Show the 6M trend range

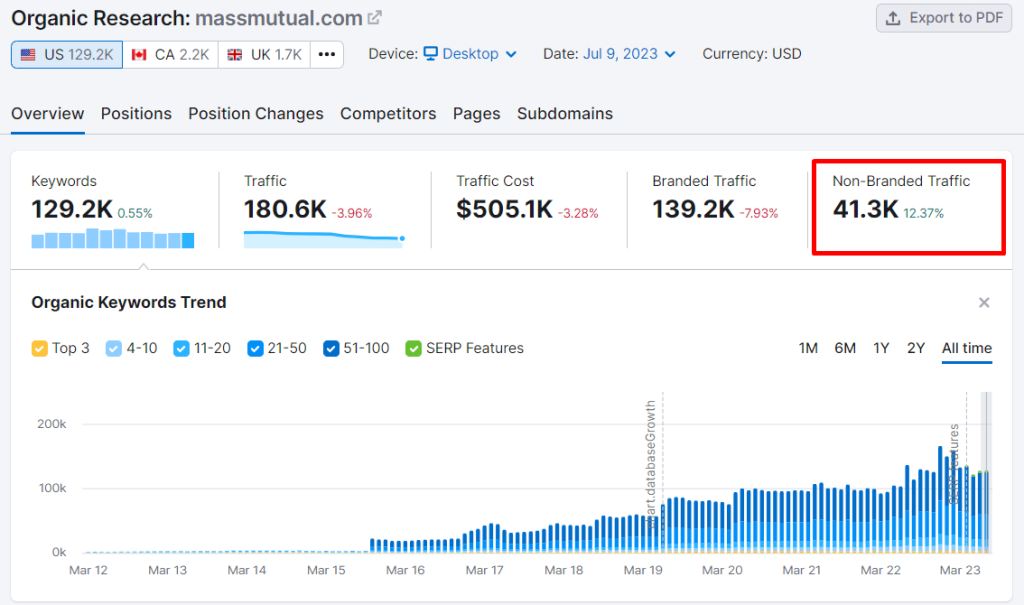(844, 347)
